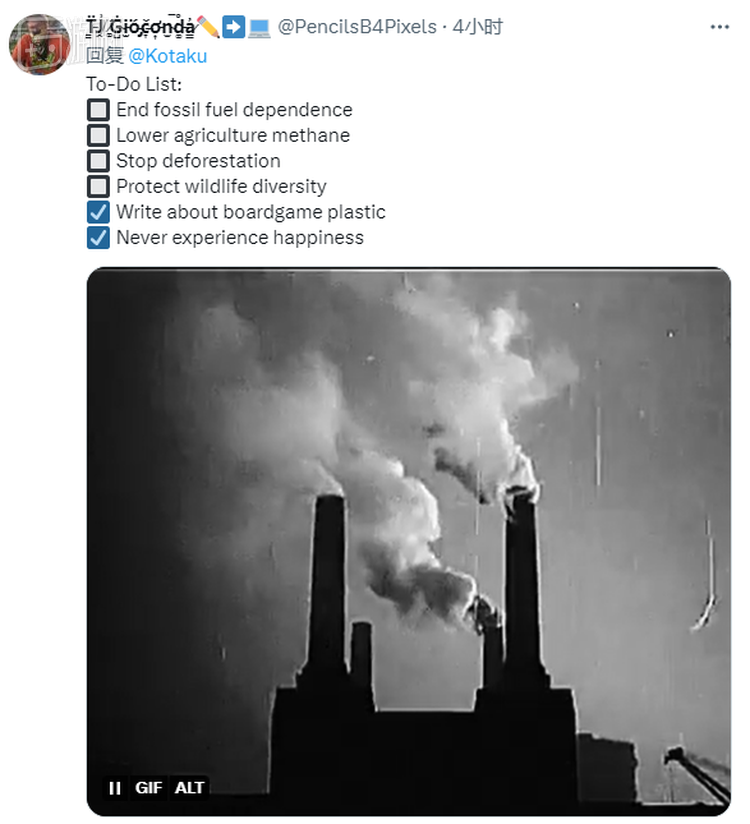
Task: Open the @Kotaku mention link
Action: (x=168, y=56)
